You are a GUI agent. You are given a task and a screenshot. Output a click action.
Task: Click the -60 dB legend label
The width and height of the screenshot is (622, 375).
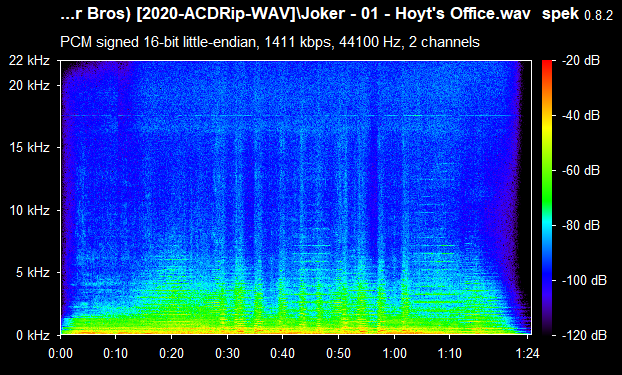(x=581, y=171)
